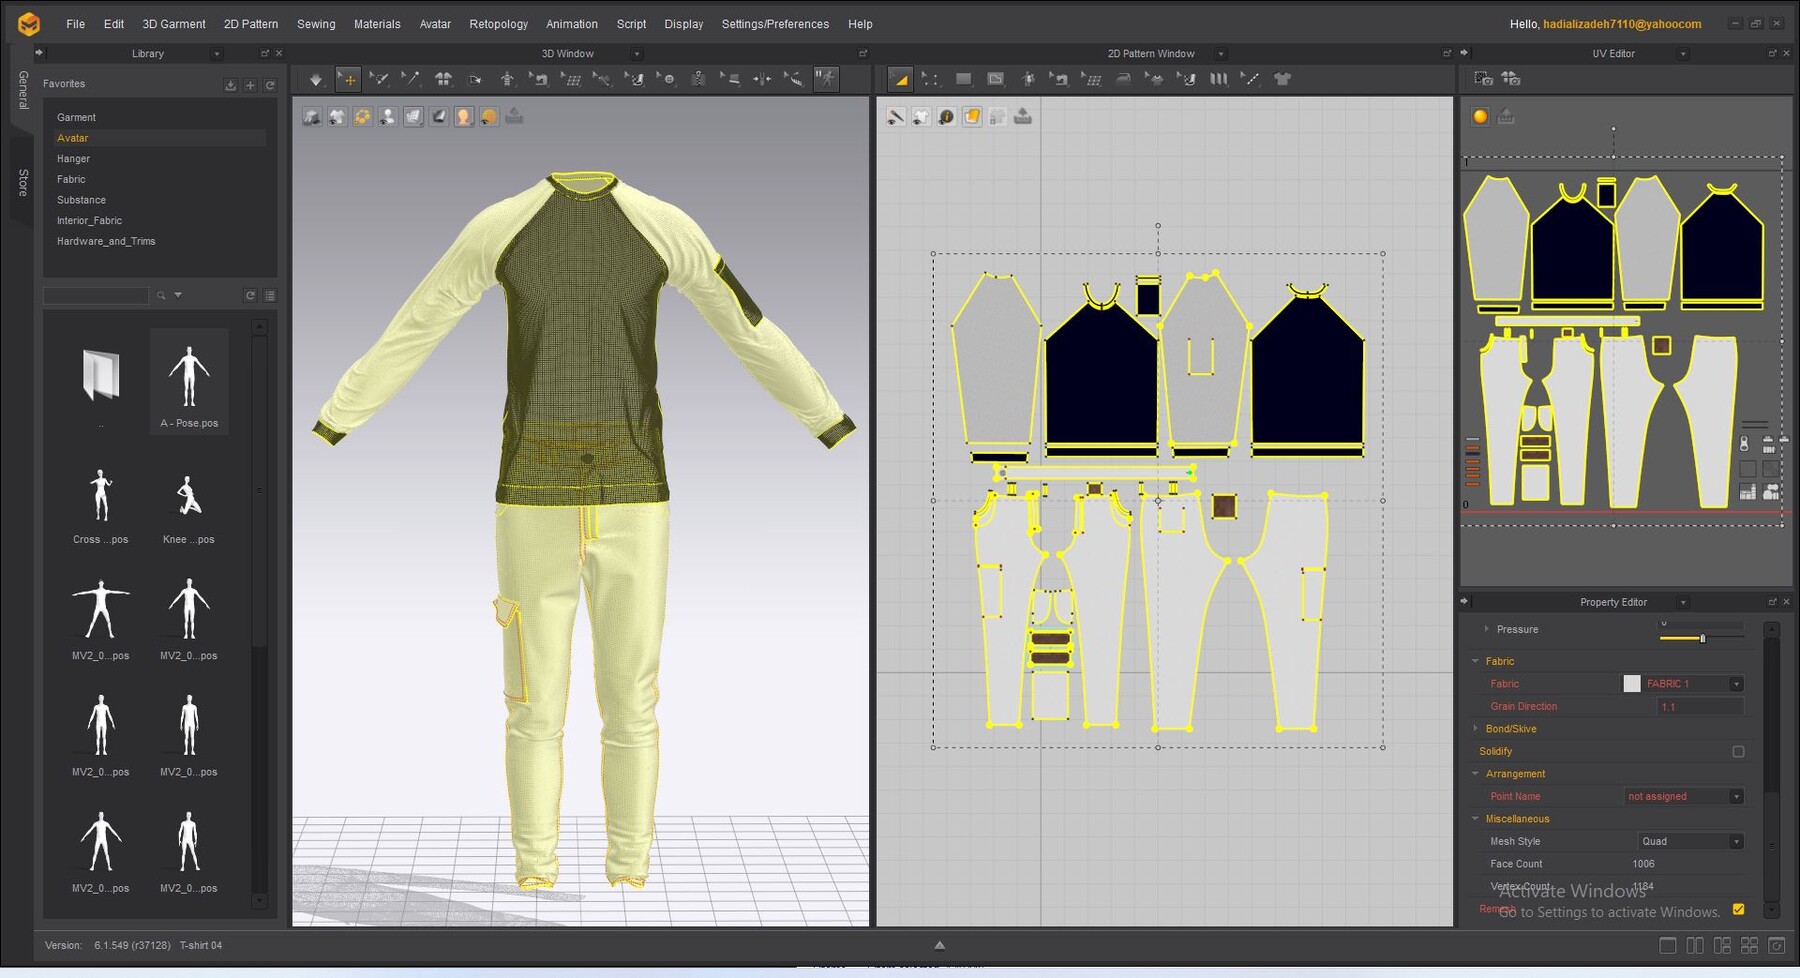This screenshot has height=978, width=1800.
Task: Open the Sewing menu
Action: tap(316, 23)
